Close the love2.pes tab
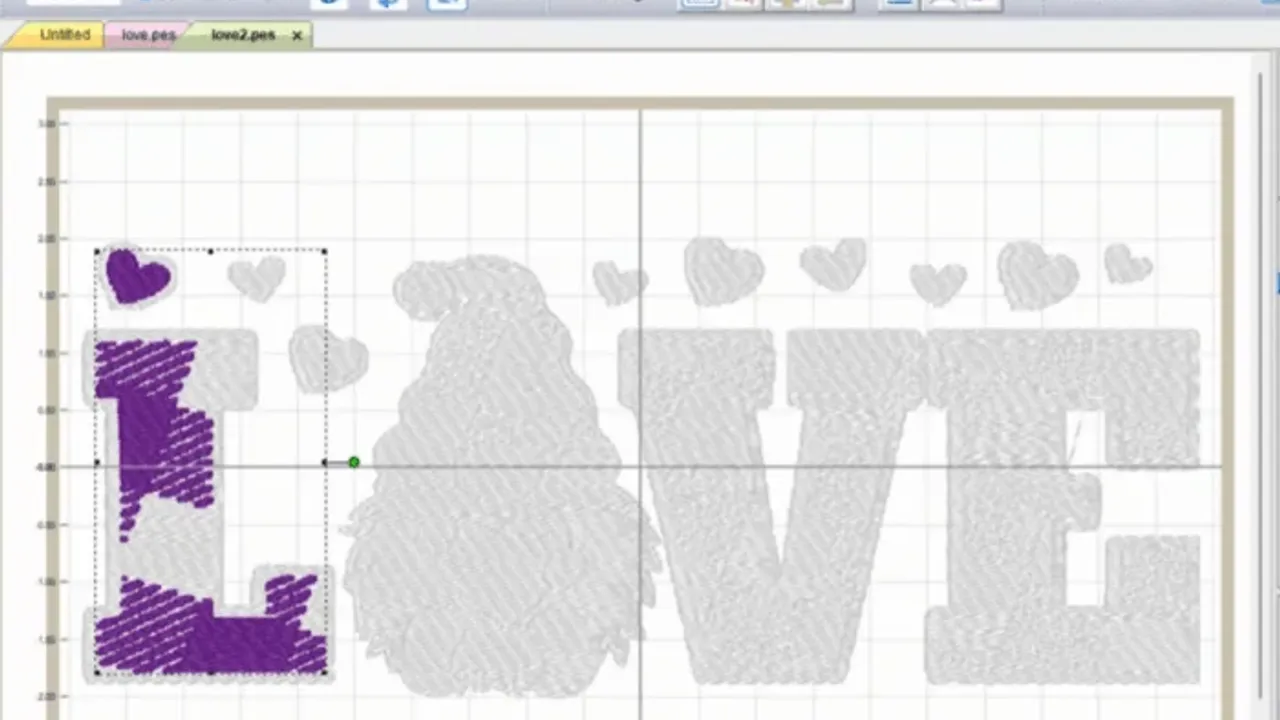The image size is (1280, 720). 297,35
